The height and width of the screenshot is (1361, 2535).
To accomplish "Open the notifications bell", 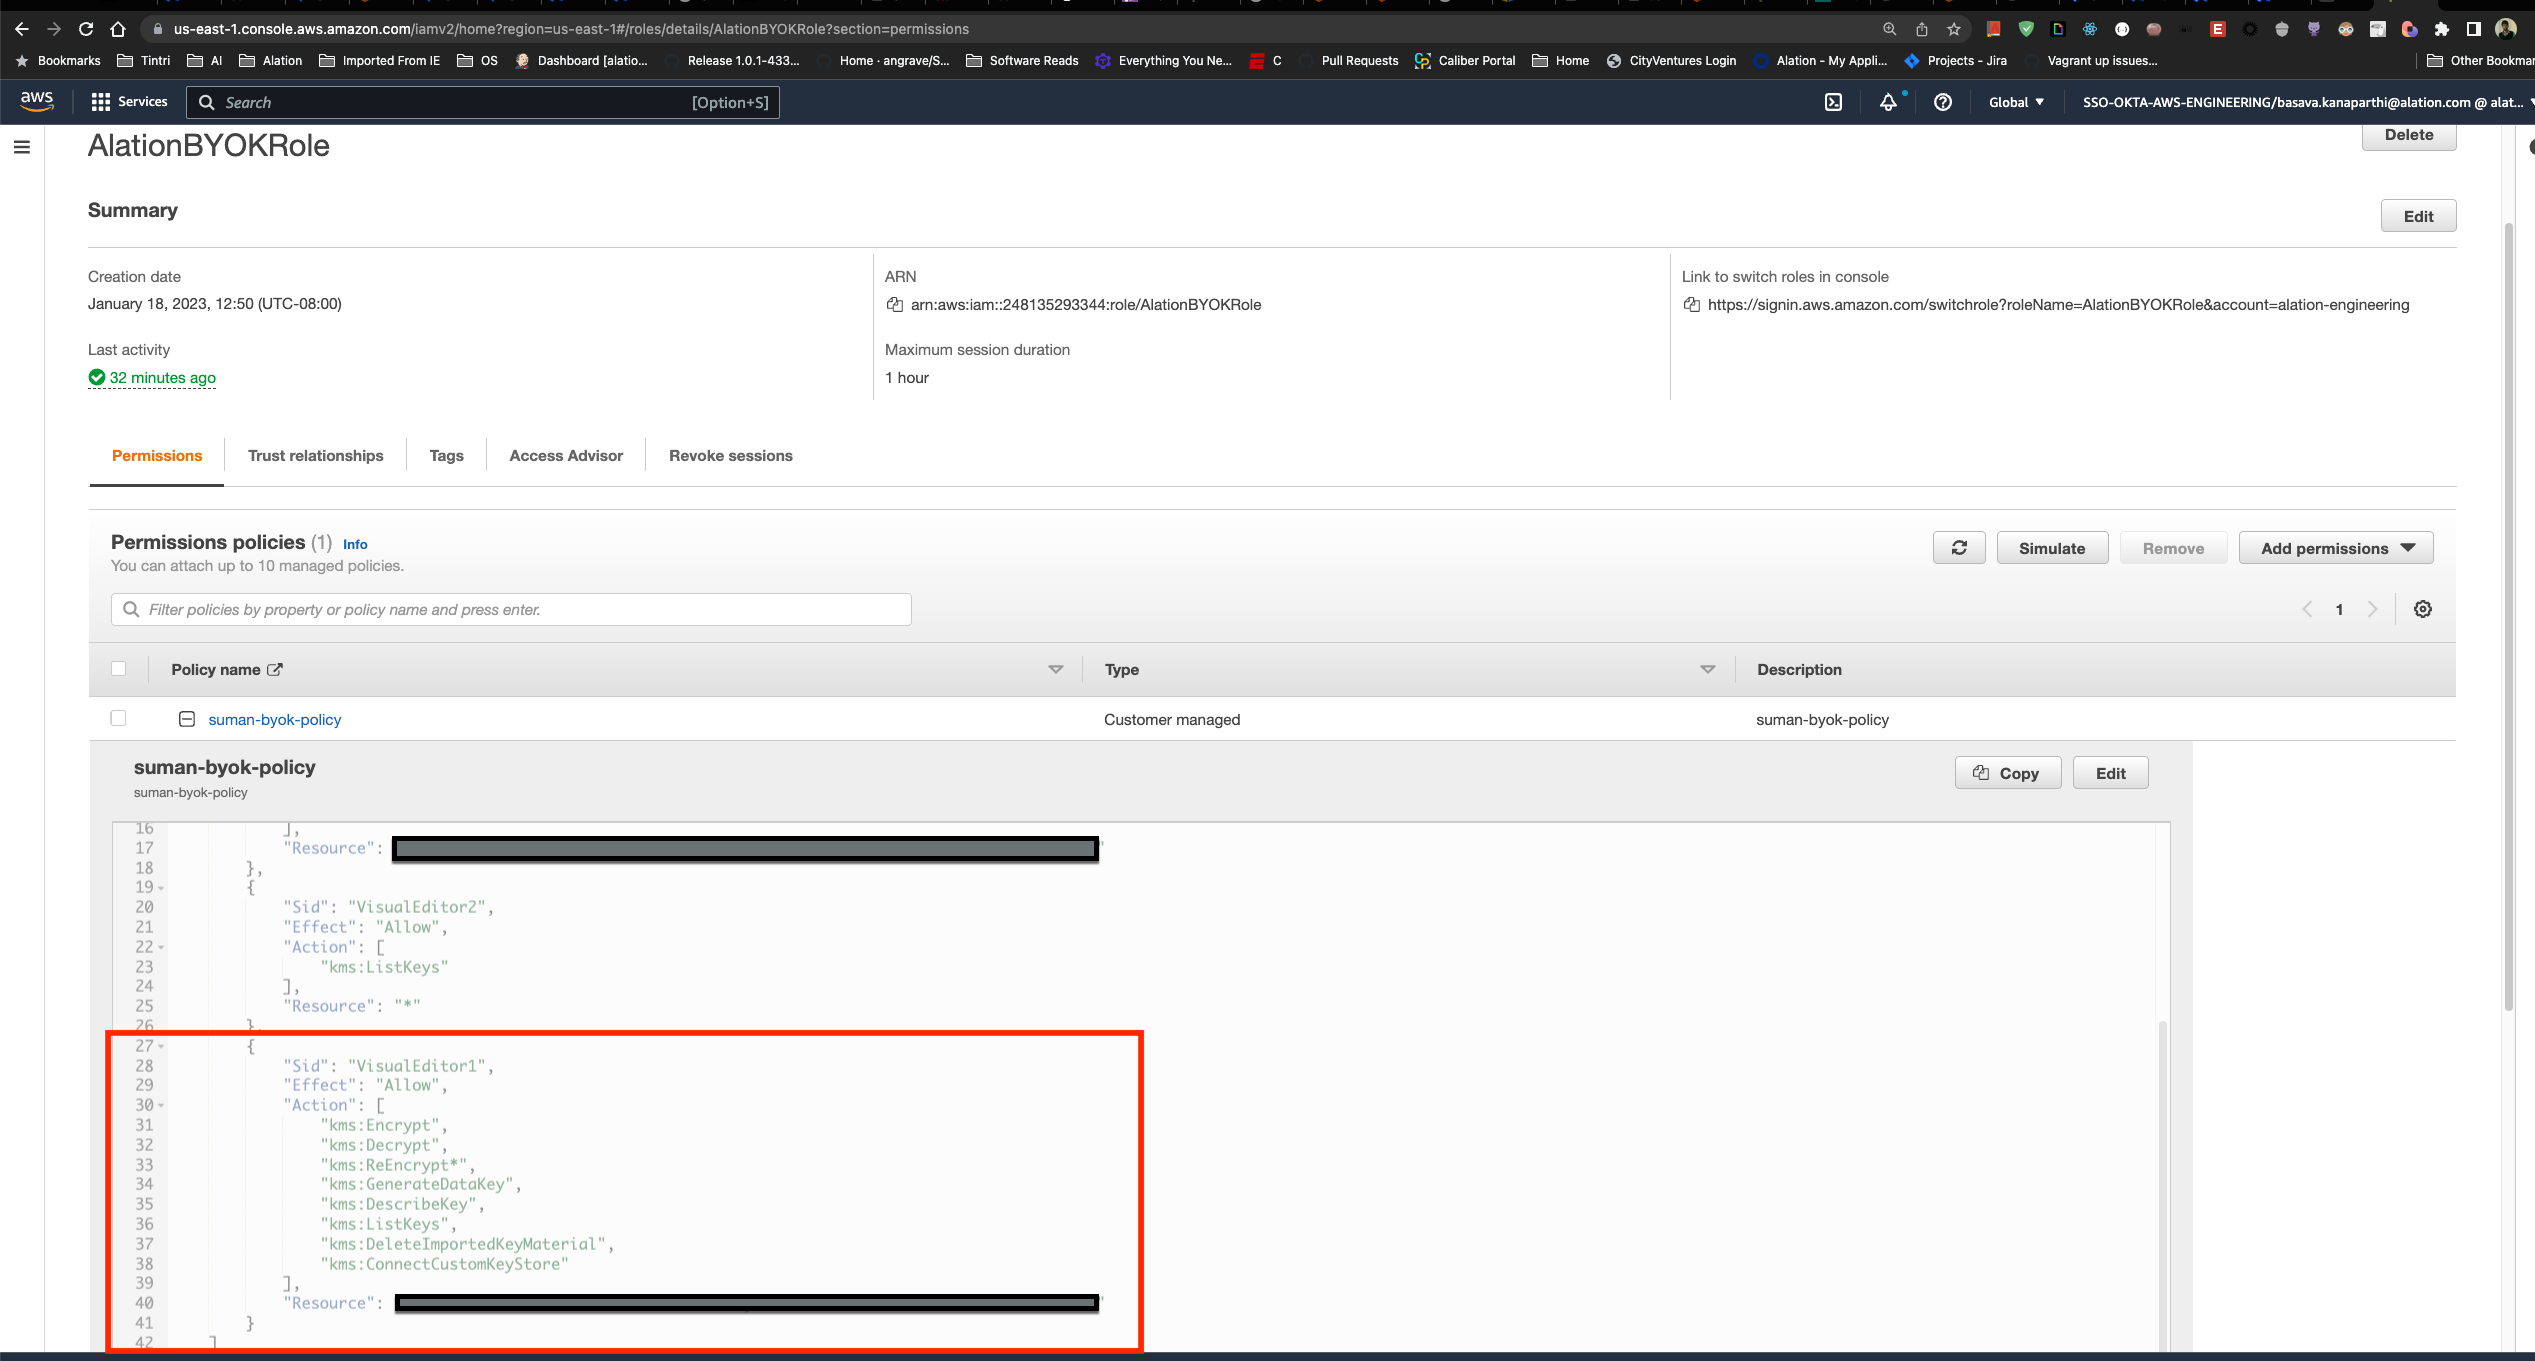I will point(1888,102).
